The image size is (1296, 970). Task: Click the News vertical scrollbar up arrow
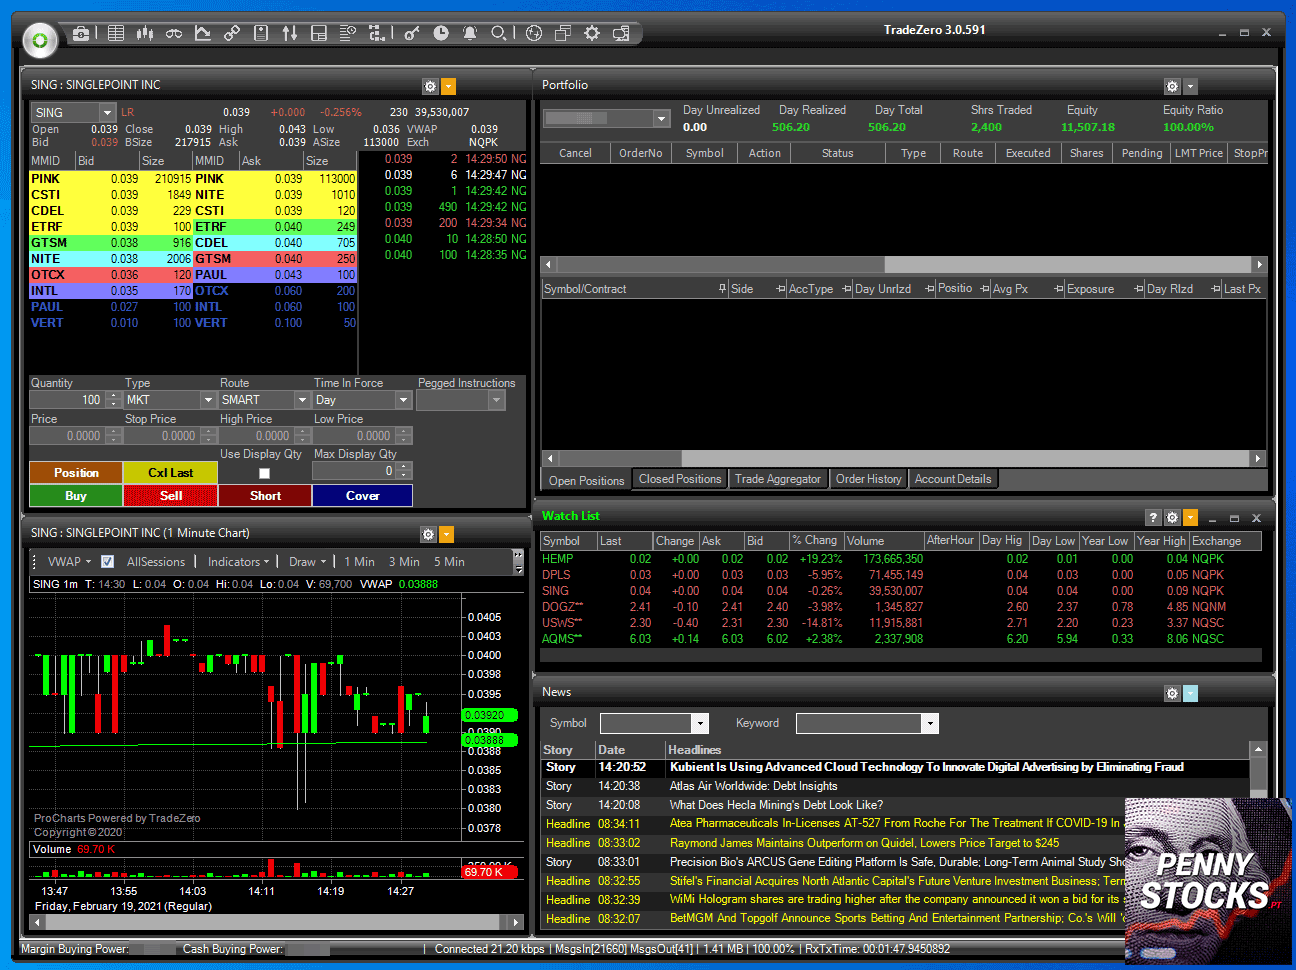(x=1258, y=749)
